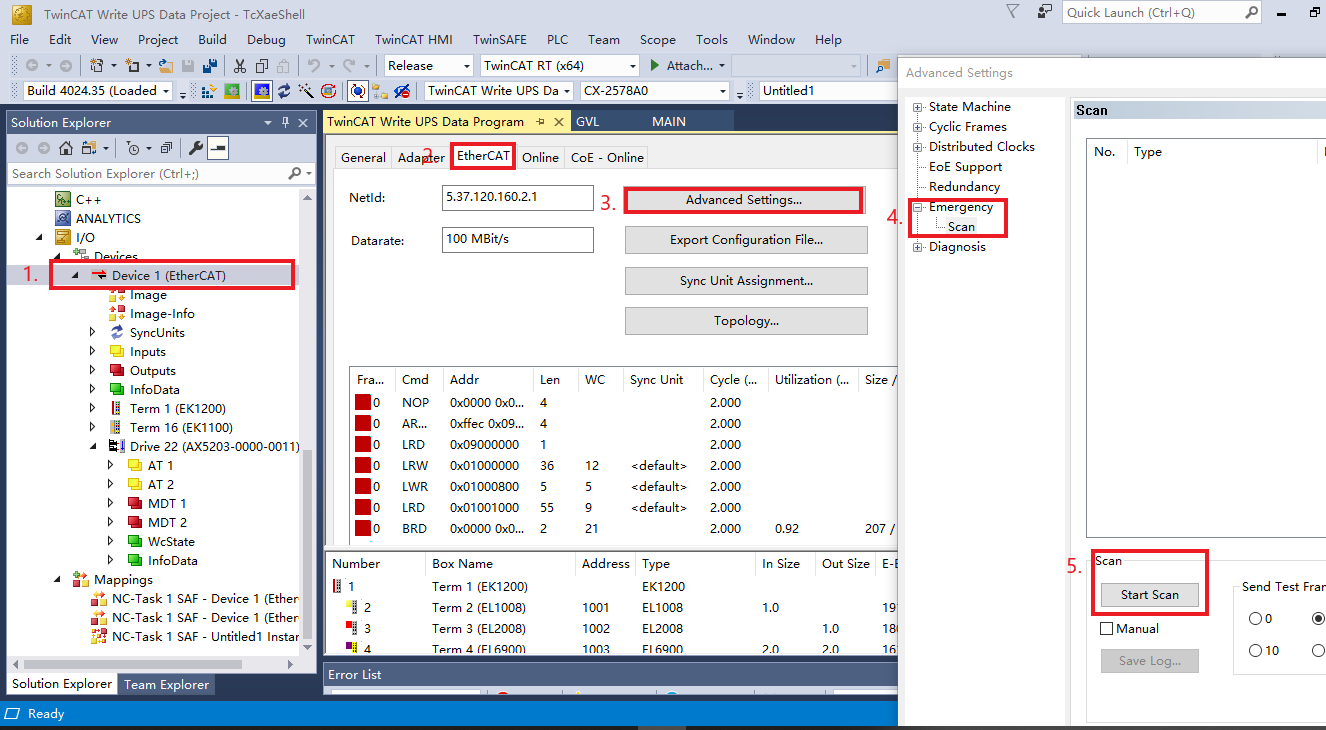Image resolution: width=1326 pixels, height=730 pixels.
Task: Select Device 1 (EtherCAT) in the tree
Action: 168,276
